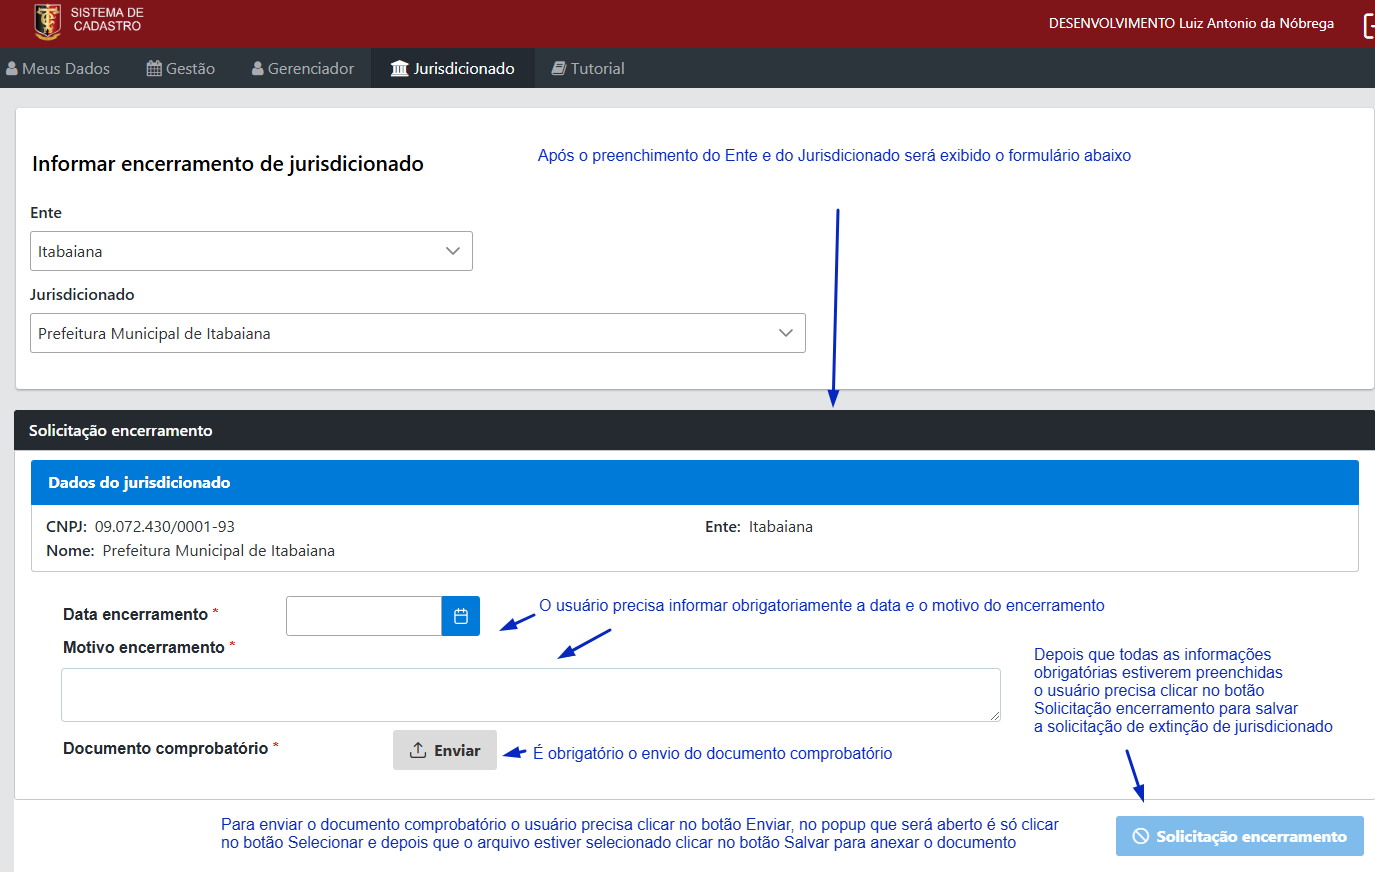Viewport: 1375px width, 872px height.
Task: Click the user name Luiz Antonio da Nóbrega
Action: tap(1256, 23)
